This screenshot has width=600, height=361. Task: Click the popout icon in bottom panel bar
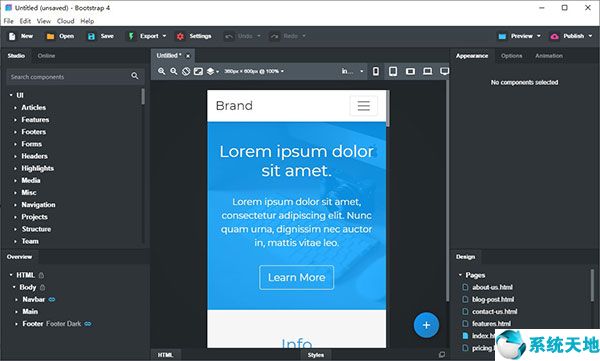pos(442,355)
